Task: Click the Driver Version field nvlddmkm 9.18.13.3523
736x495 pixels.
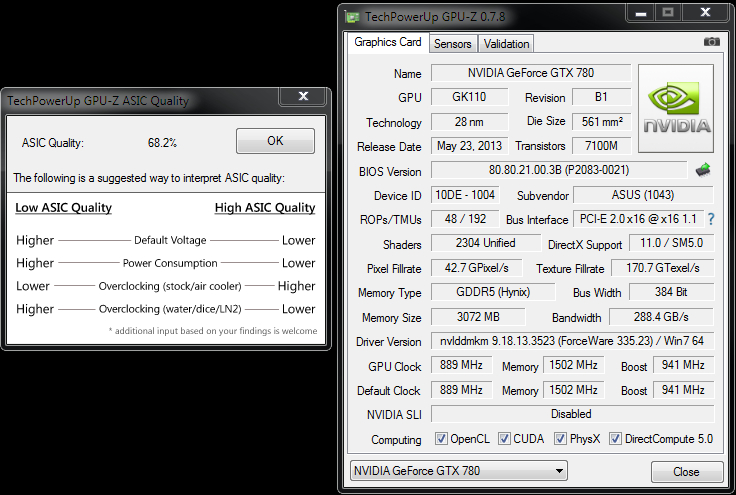Action: [572, 341]
